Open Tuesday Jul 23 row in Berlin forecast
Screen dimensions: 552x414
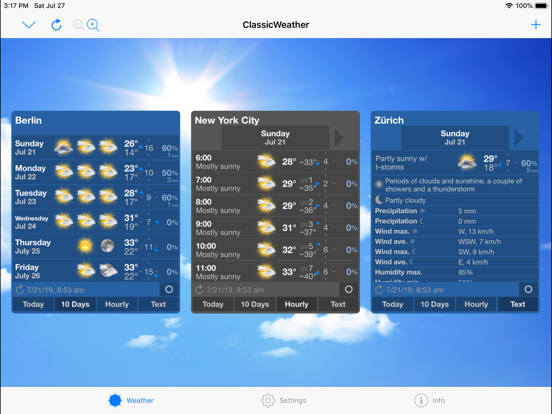pyautogui.click(x=96, y=197)
